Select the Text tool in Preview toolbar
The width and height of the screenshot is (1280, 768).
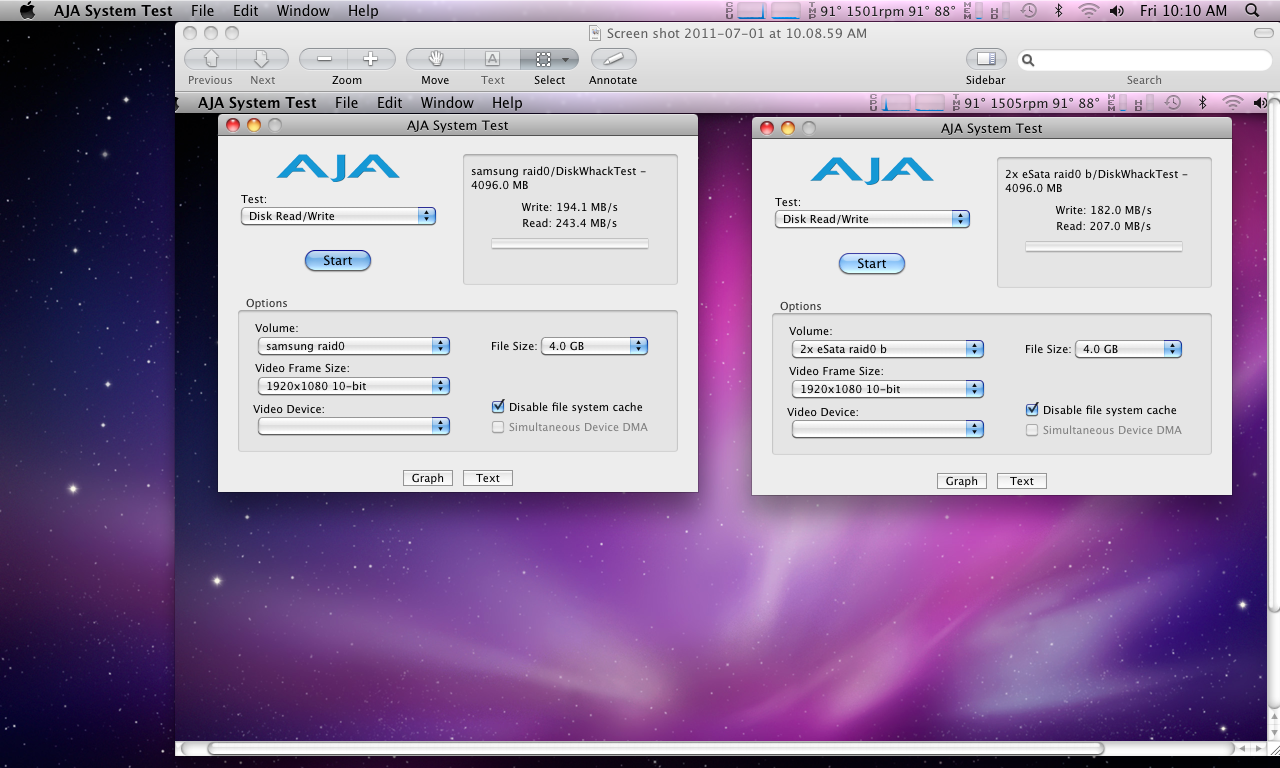[492, 59]
